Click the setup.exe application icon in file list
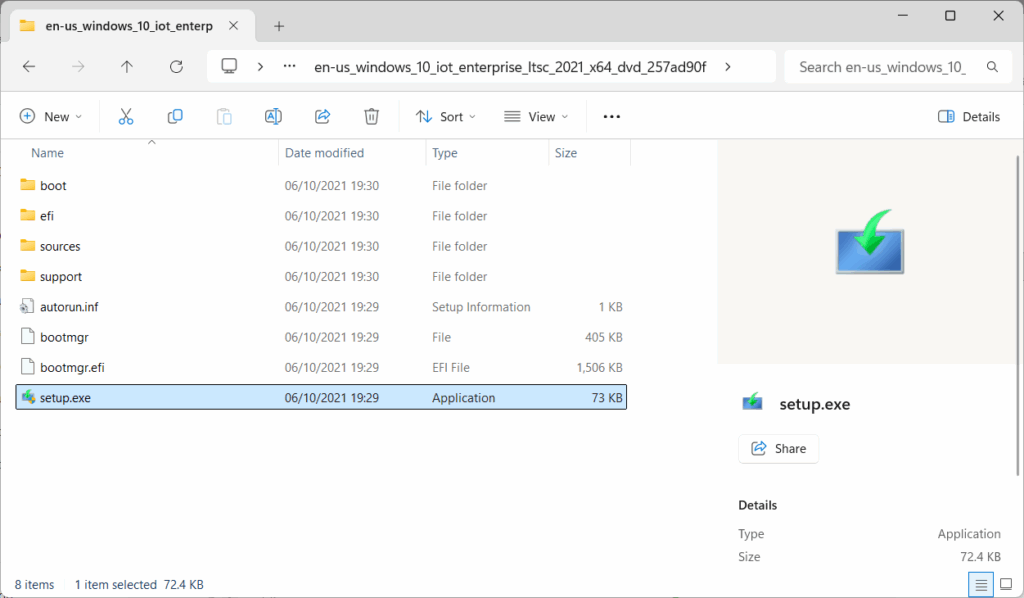 (x=27, y=397)
